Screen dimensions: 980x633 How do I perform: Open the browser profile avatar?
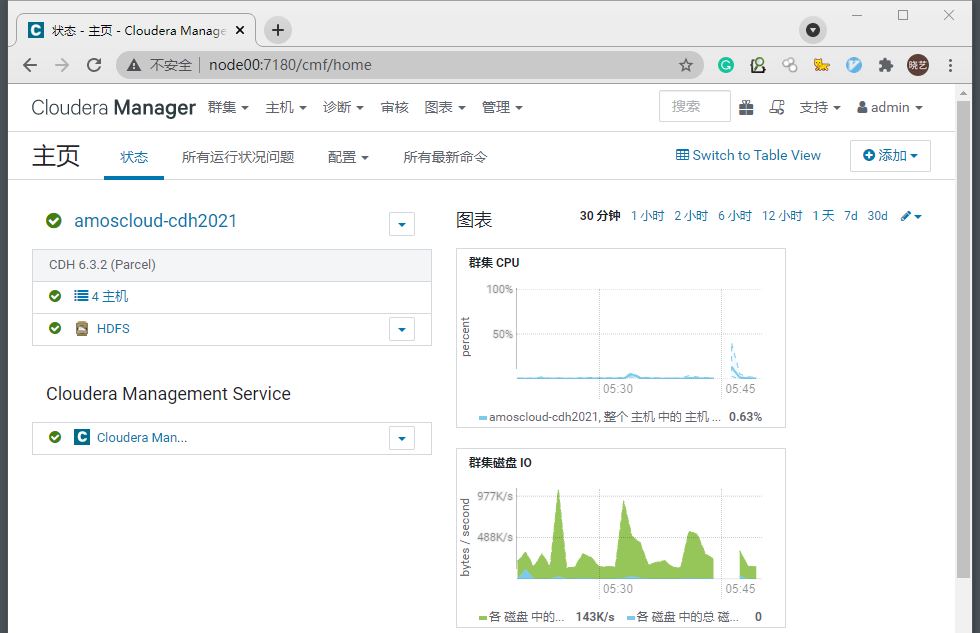point(918,65)
